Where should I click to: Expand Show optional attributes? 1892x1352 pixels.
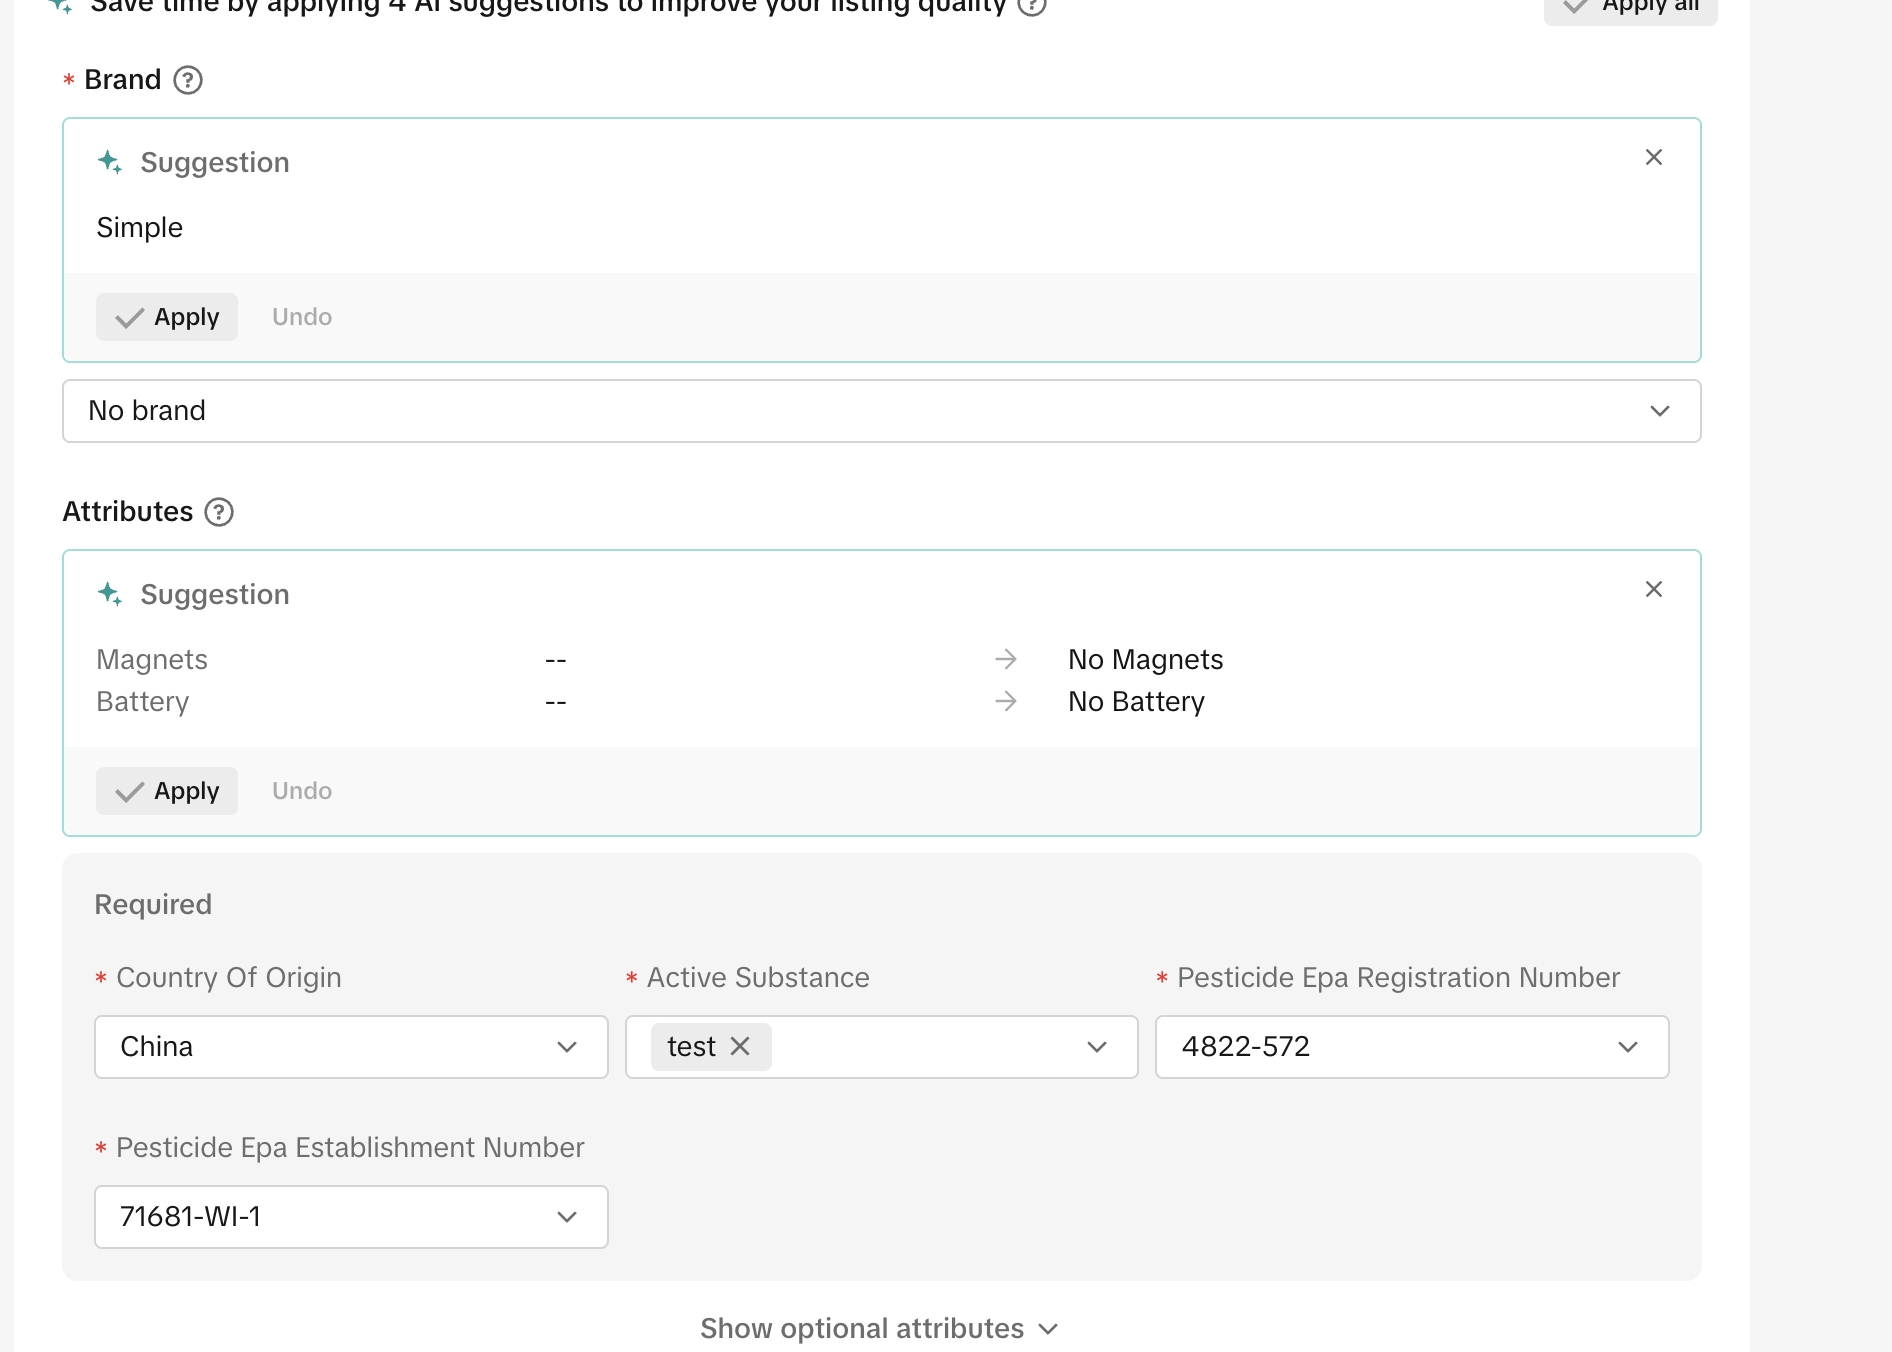coord(879,1328)
